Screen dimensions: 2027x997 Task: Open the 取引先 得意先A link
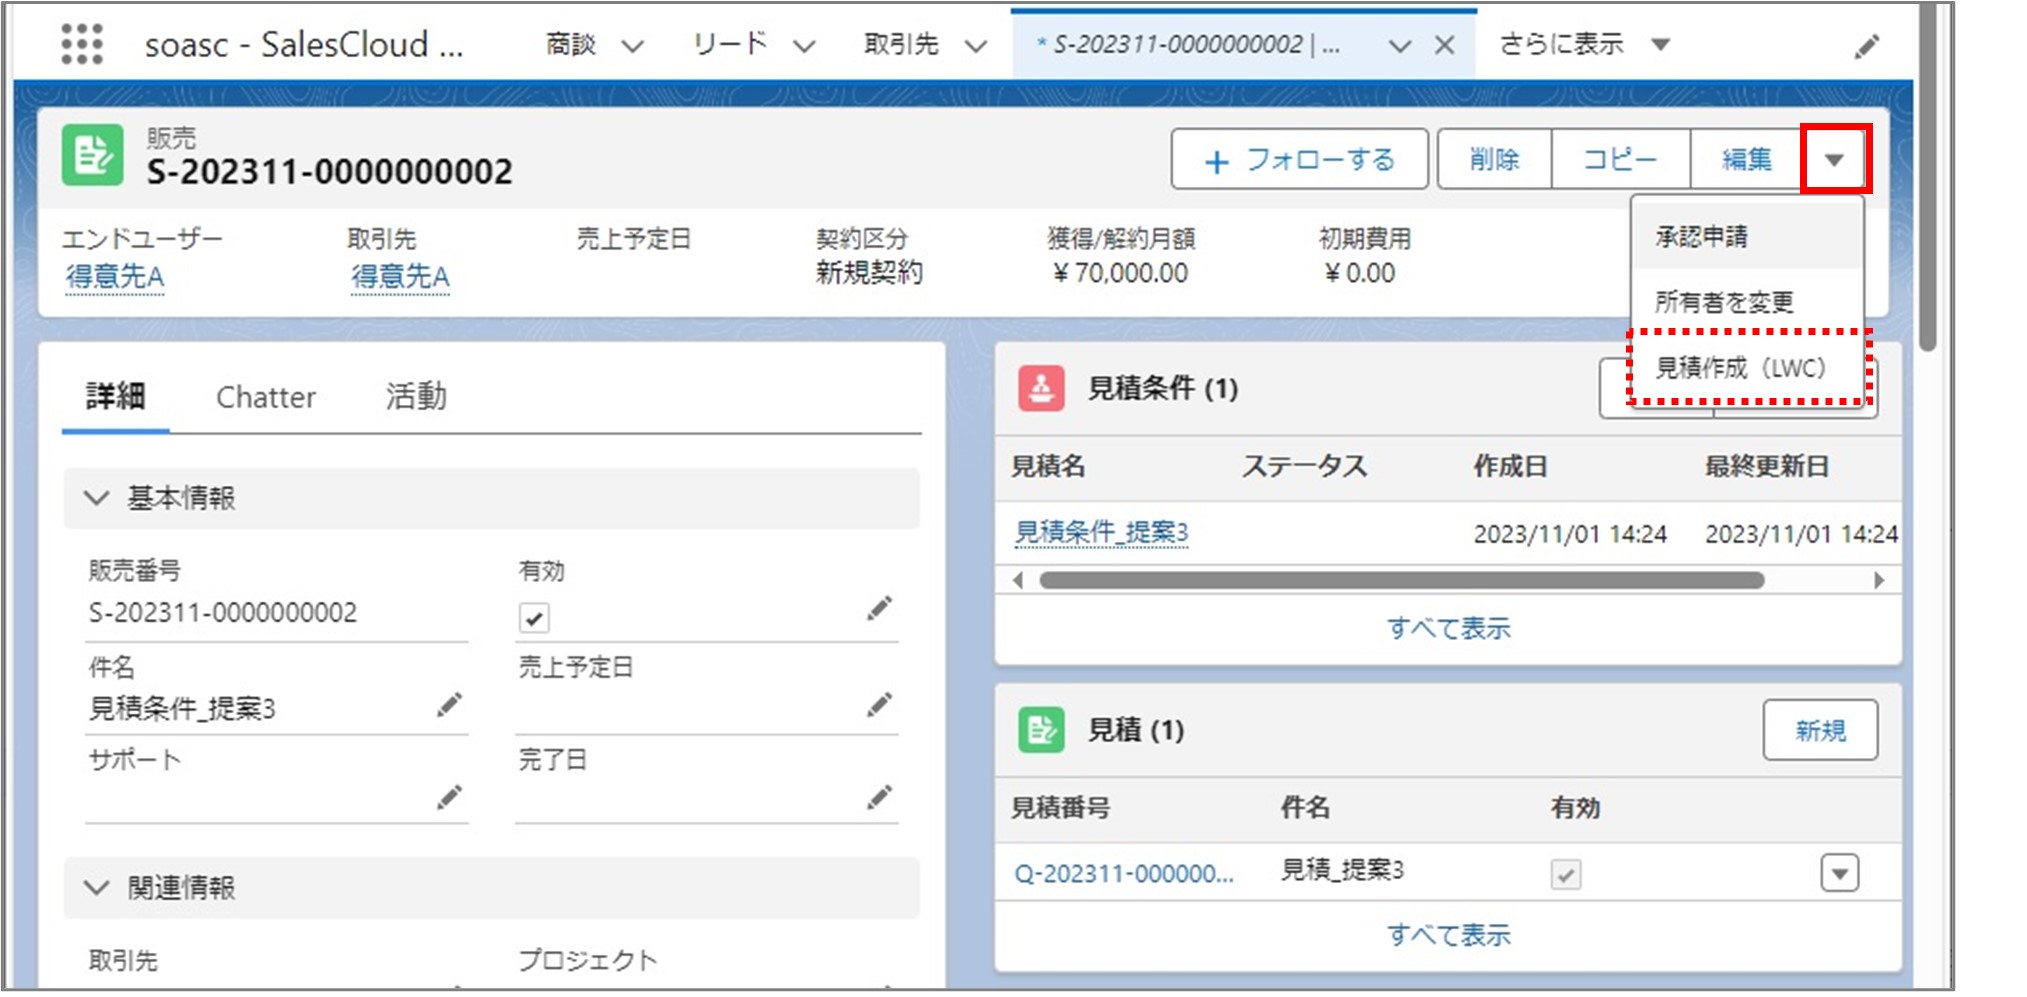pyautogui.click(x=400, y=276)
